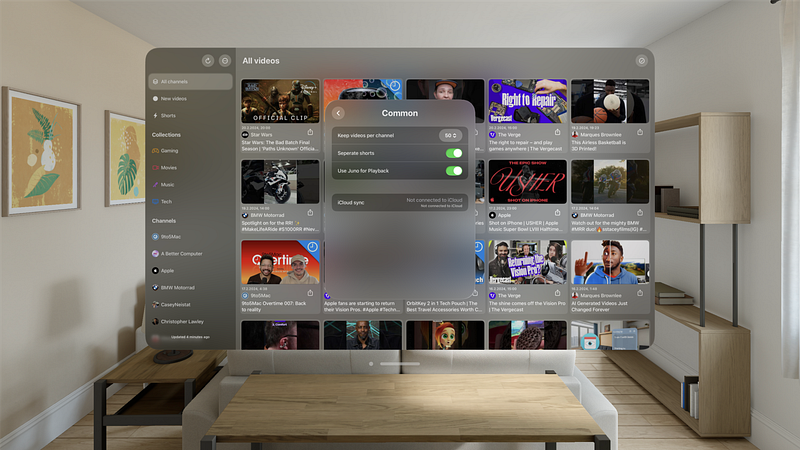Click the Tech collection display icon

(x=155, y=202)
